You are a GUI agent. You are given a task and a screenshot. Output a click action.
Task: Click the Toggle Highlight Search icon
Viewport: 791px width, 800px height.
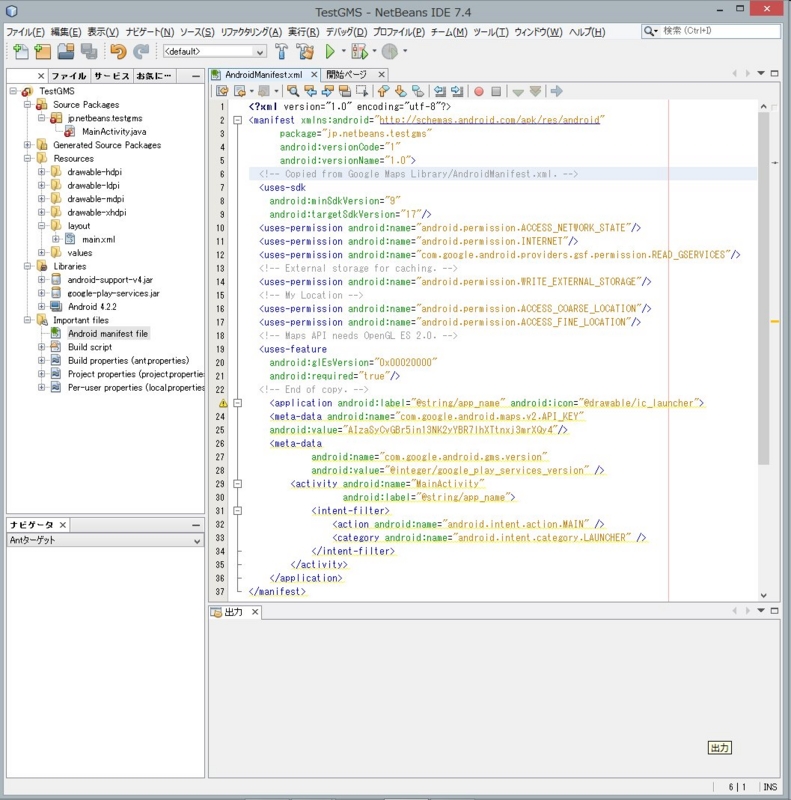tap(345, 91)
